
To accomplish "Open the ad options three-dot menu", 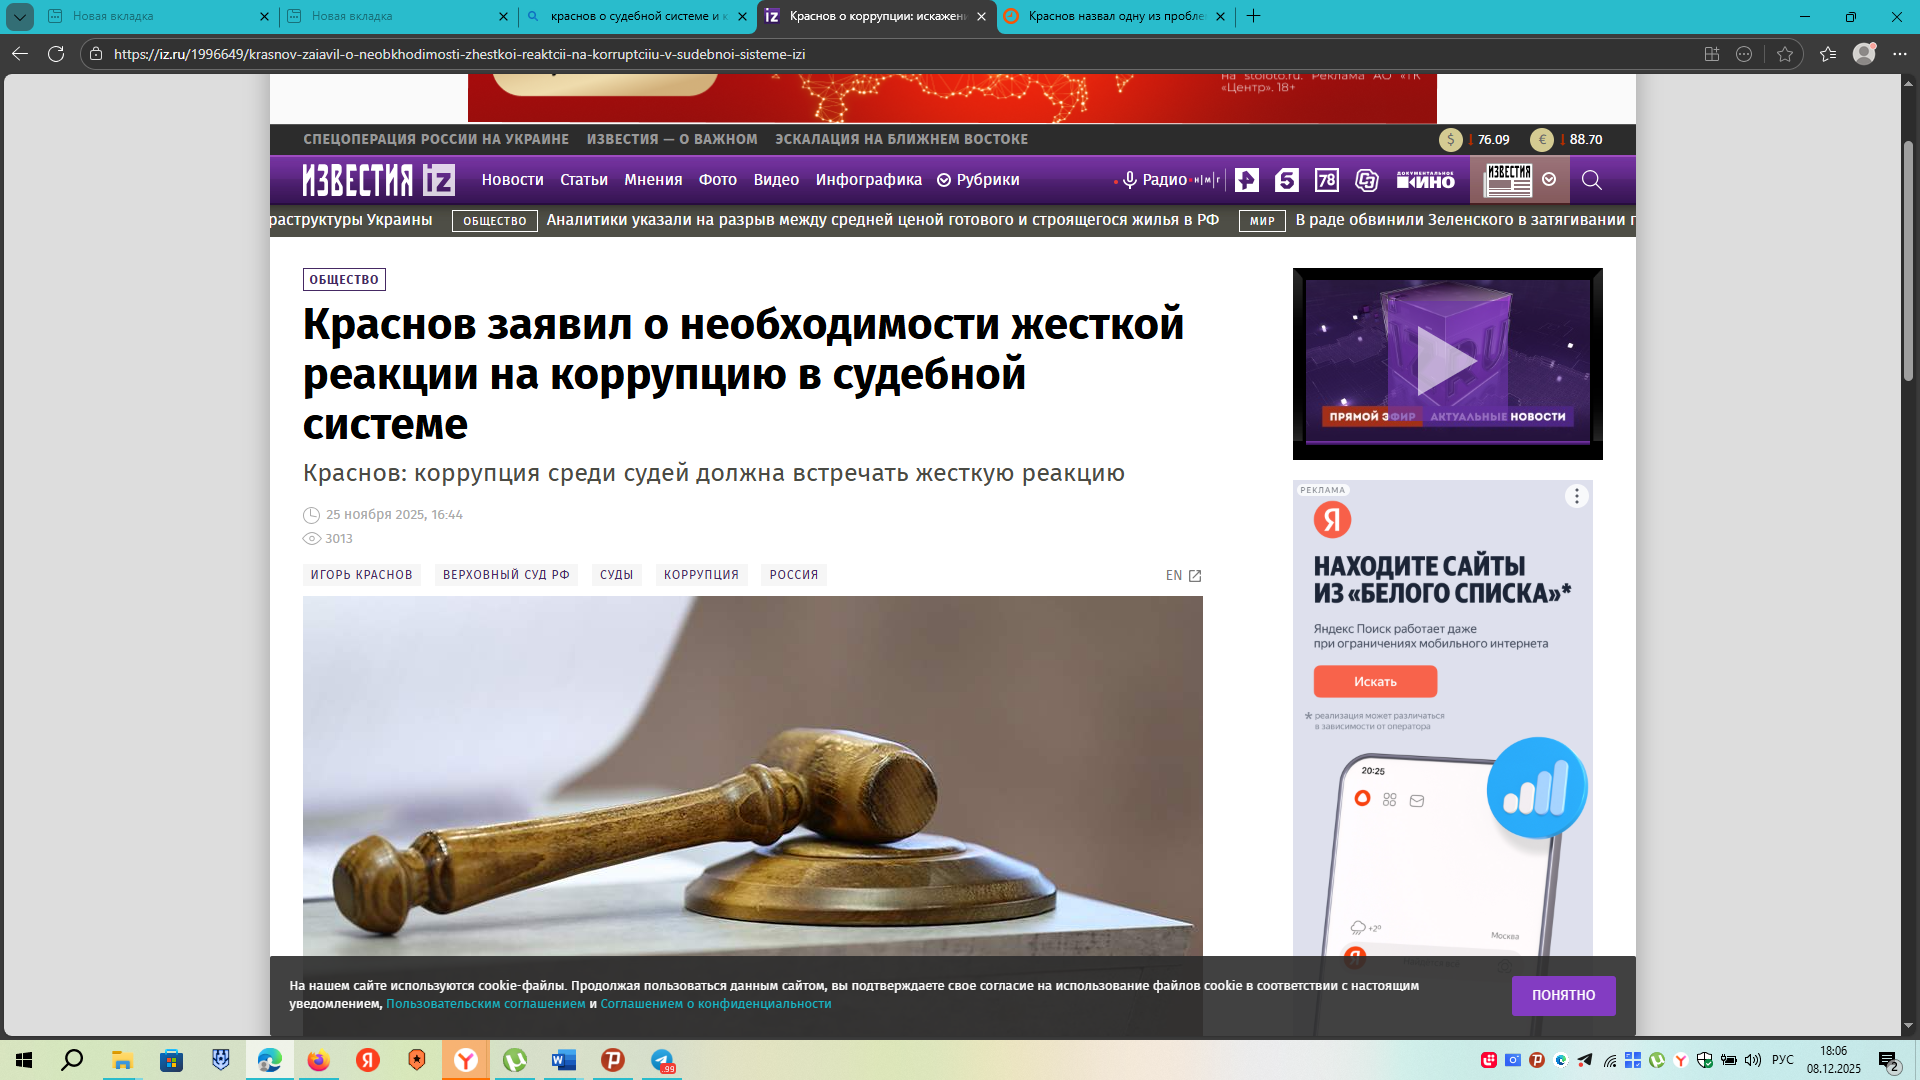I will pos(1576,496).
